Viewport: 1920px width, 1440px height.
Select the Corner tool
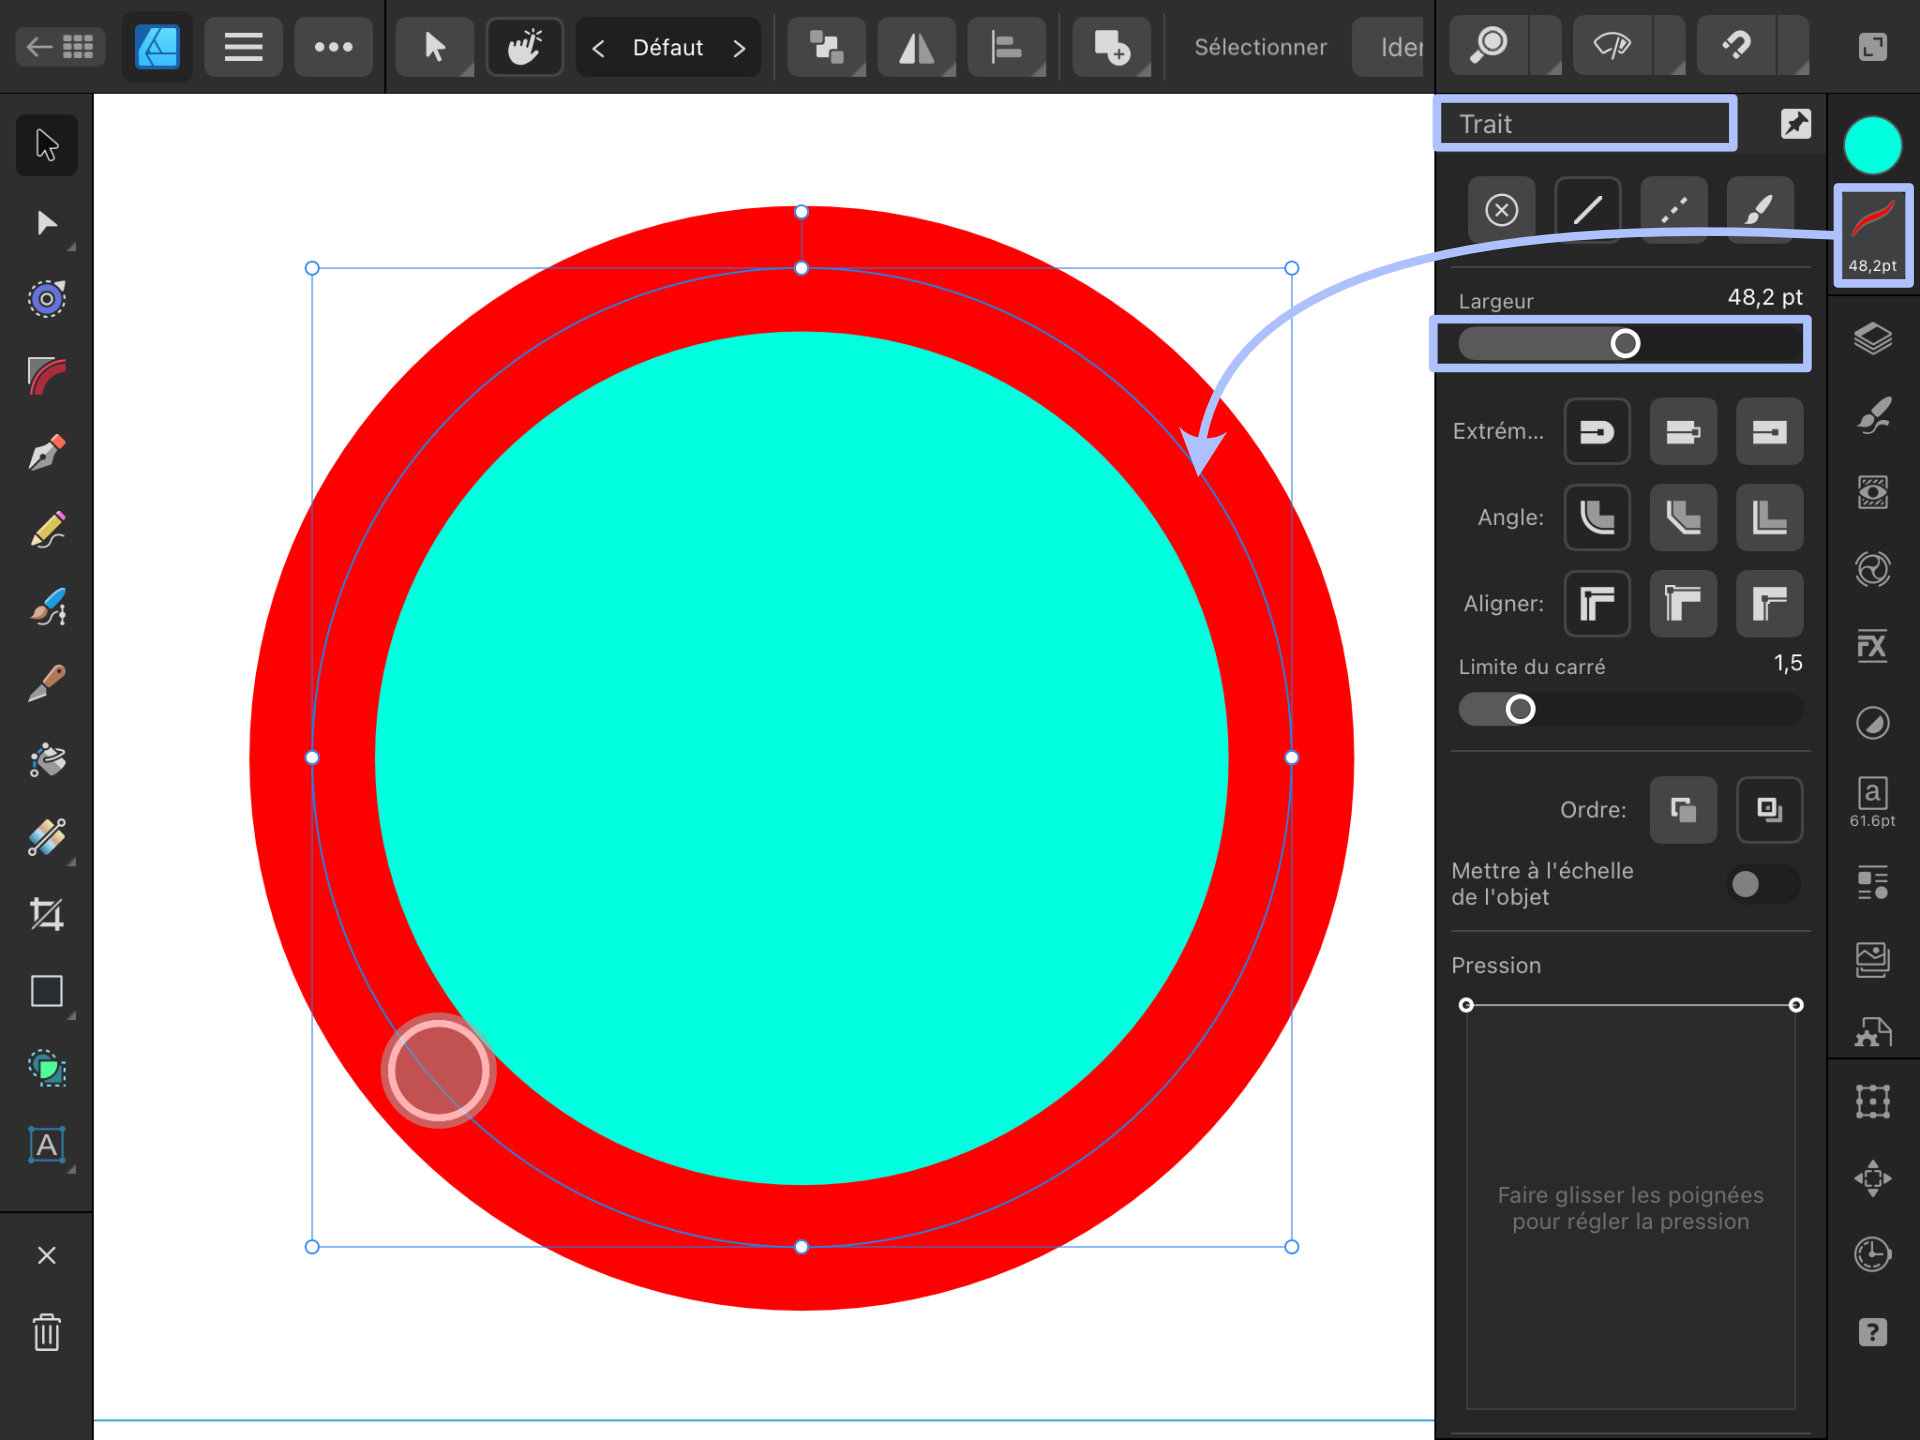[x=47, y=376]
